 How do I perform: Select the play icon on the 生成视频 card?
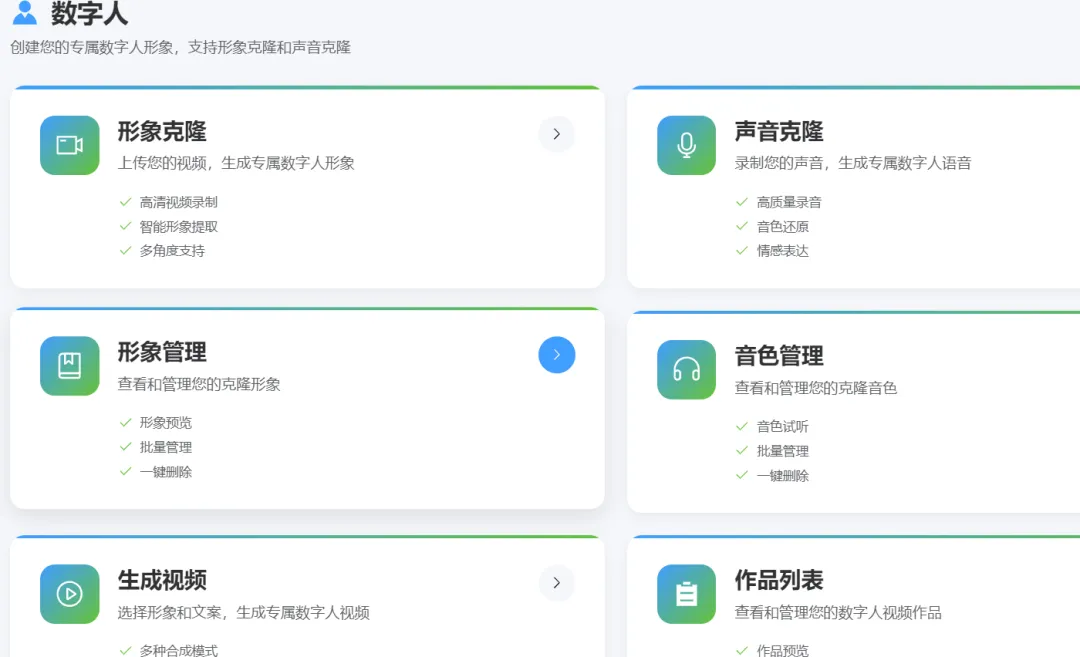(69, 593)
